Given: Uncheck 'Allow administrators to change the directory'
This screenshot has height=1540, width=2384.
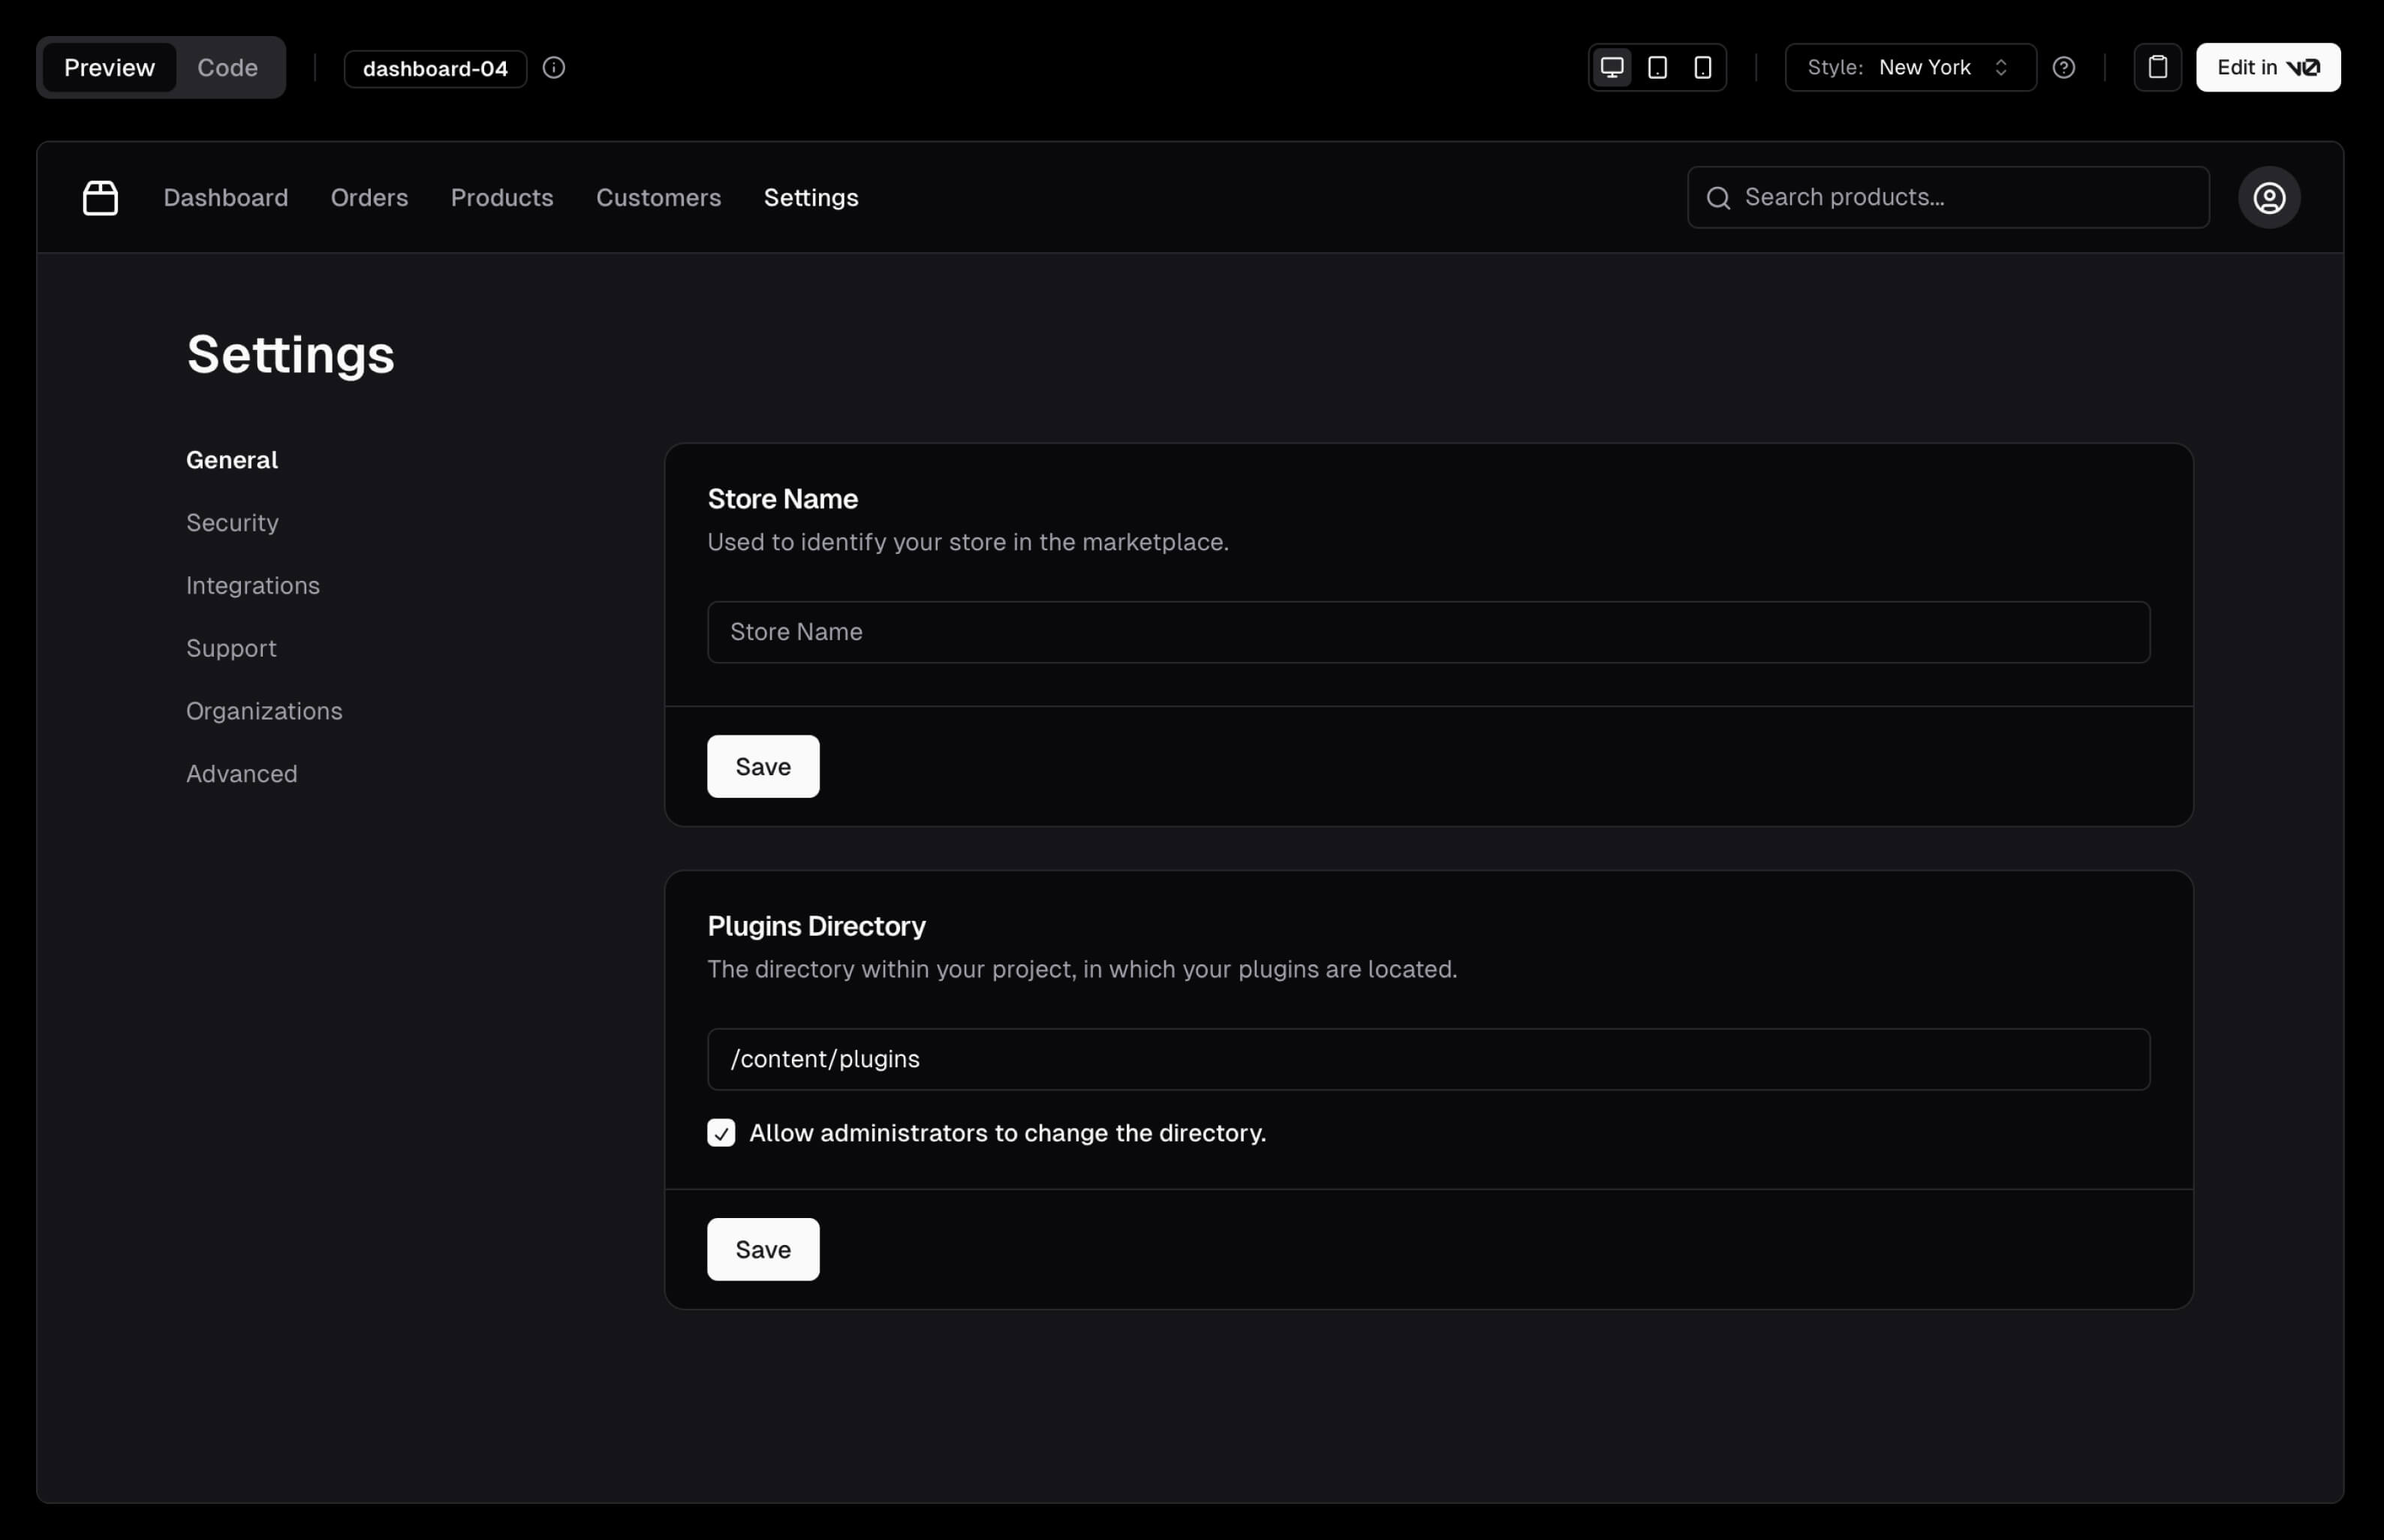Looking at the screenshot, I should [x=722, y=1133].
